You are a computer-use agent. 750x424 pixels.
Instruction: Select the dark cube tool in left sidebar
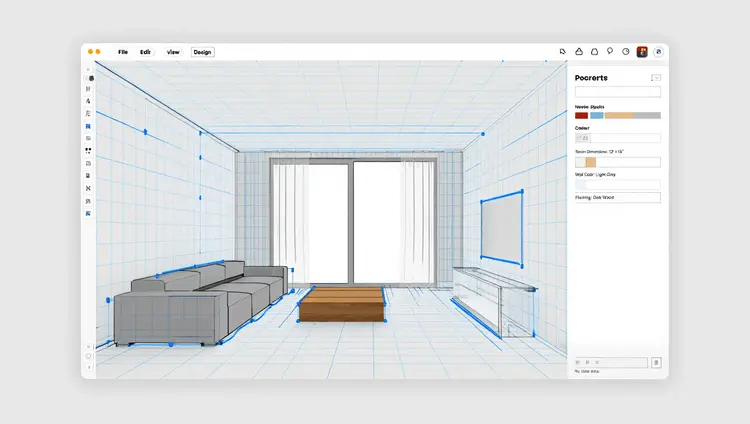(x=90, y=77)
